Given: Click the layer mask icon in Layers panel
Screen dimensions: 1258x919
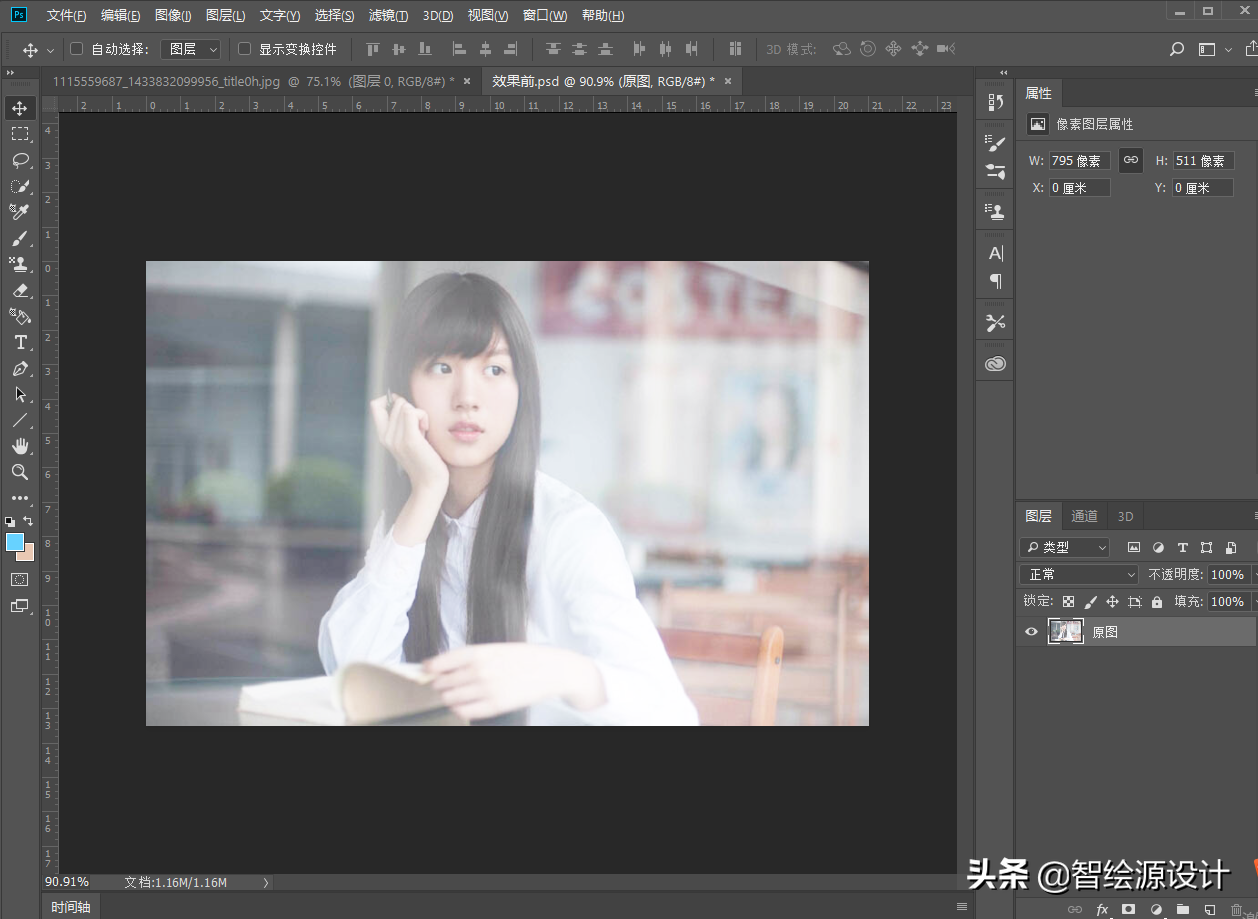Looking at the screenshot, I should pyautogui.click(x=1128, y=909).
